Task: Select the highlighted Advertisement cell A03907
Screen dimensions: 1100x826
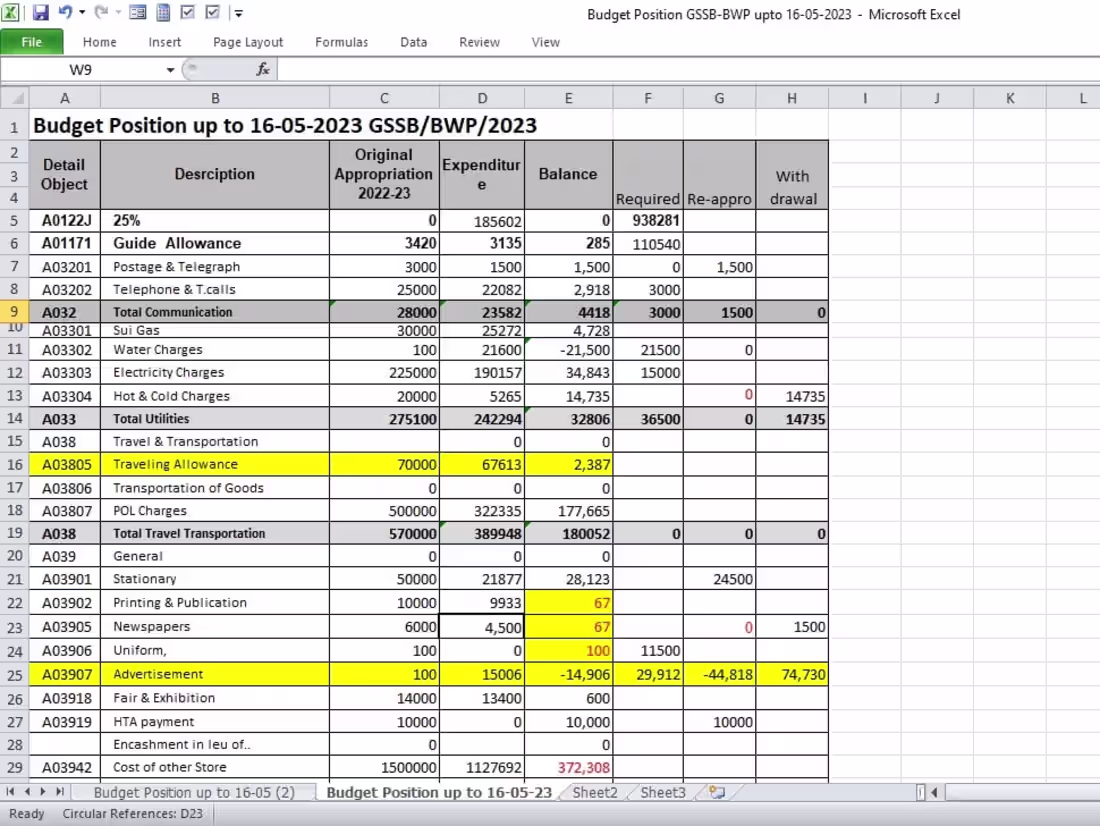Action: [x=64, y=674]
